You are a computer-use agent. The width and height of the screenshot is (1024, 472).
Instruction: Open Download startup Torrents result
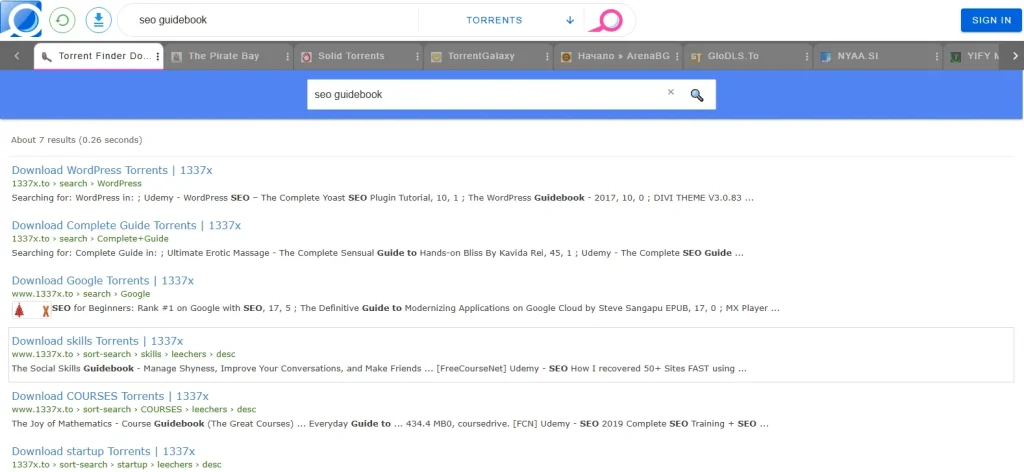click(103, 451)
